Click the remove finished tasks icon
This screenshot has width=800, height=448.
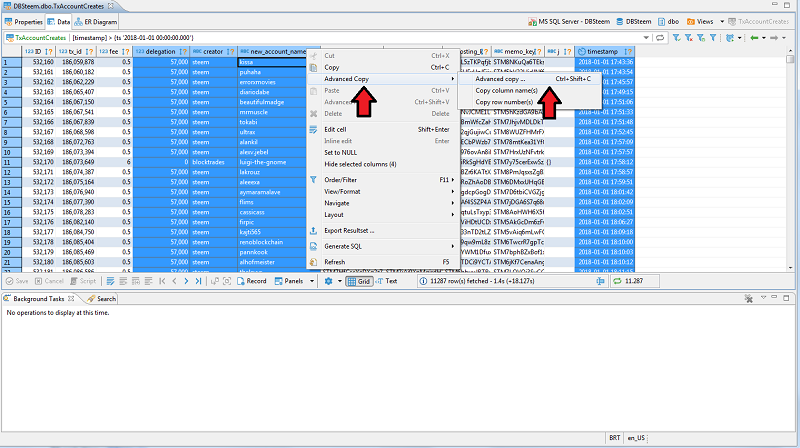click(x=748, y=298)
